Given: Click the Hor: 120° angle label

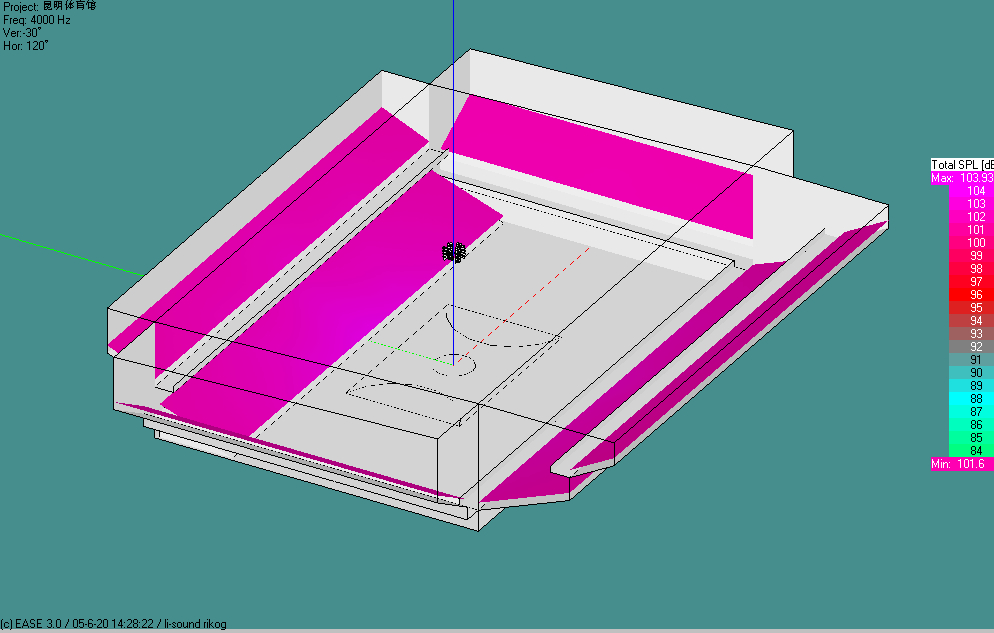Looking at the screenshot, I should click(x=27, y=46).
